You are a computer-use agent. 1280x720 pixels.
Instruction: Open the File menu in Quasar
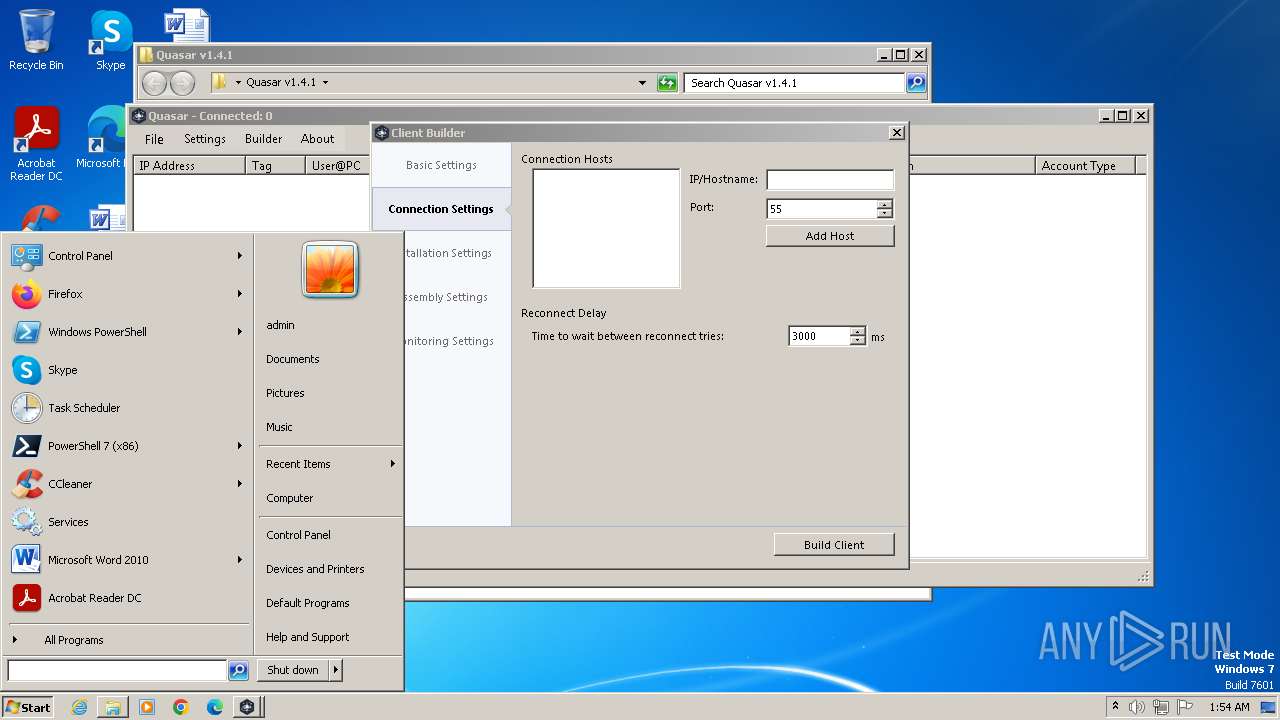click(x=154, y=139)
